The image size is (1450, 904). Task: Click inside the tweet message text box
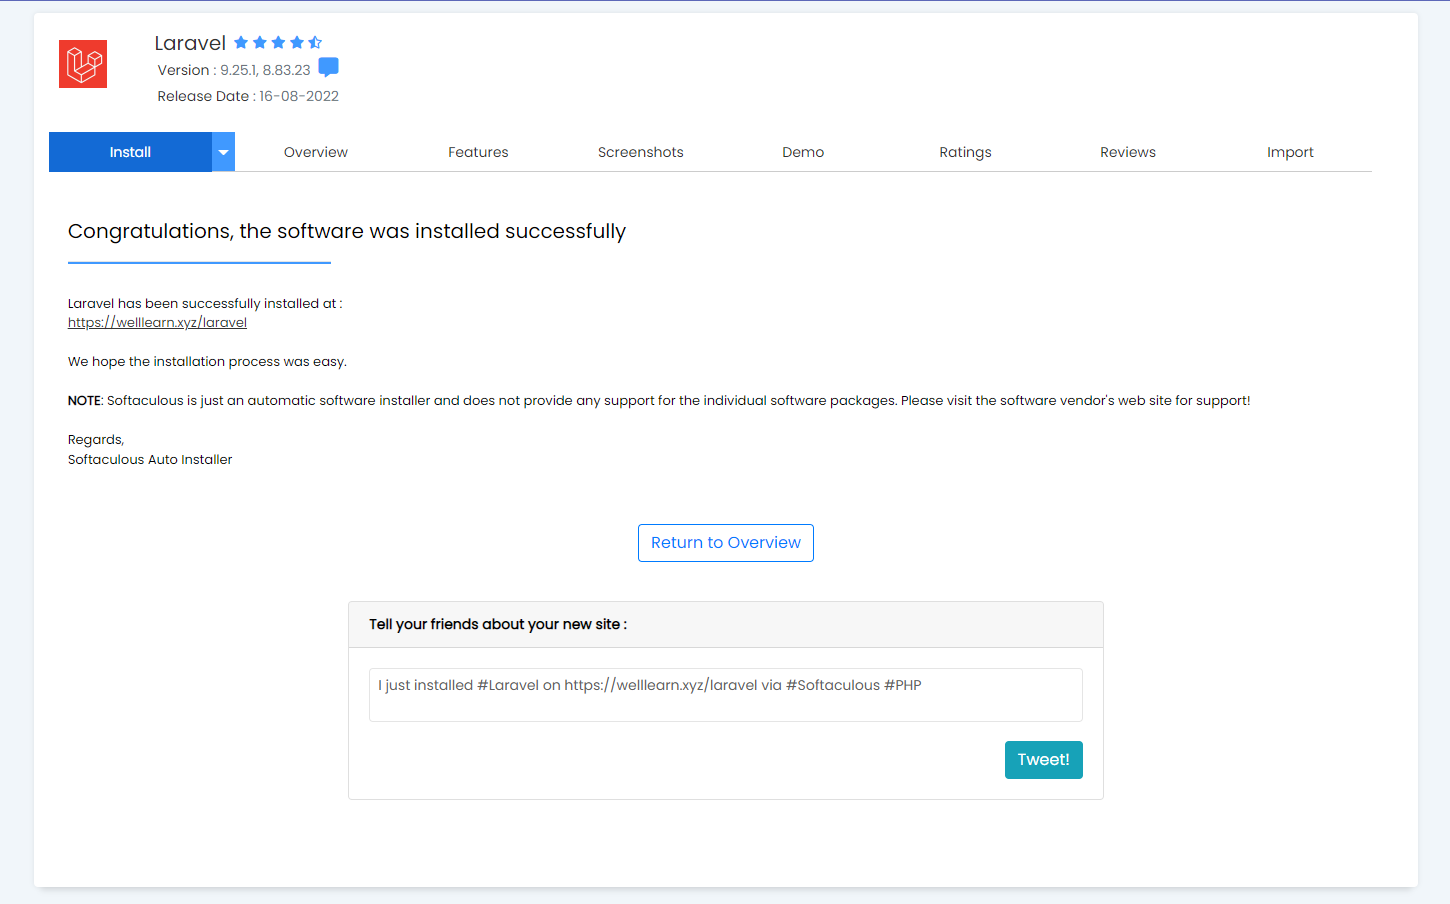pos(726,695)
